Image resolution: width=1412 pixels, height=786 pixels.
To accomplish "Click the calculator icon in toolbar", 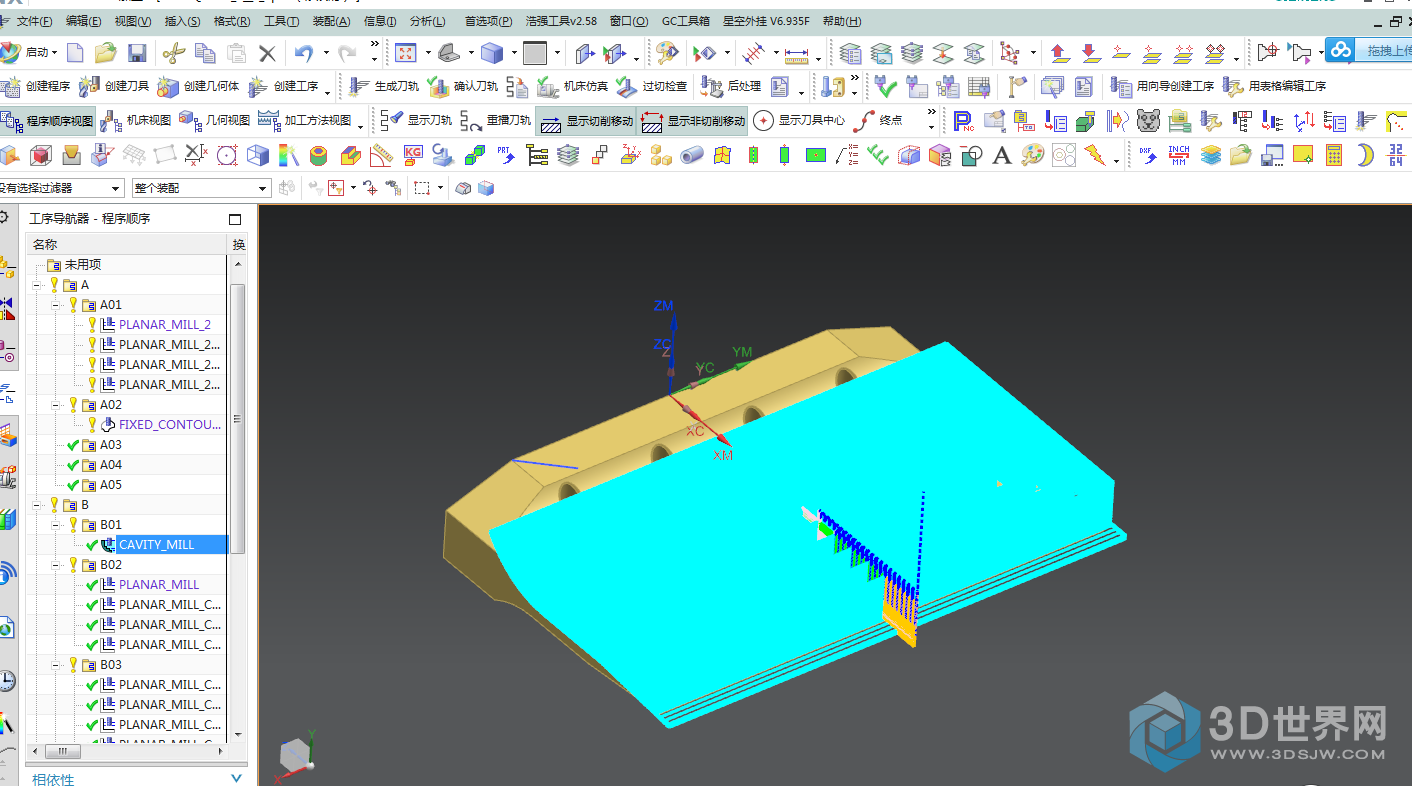I will (1334, 155).
